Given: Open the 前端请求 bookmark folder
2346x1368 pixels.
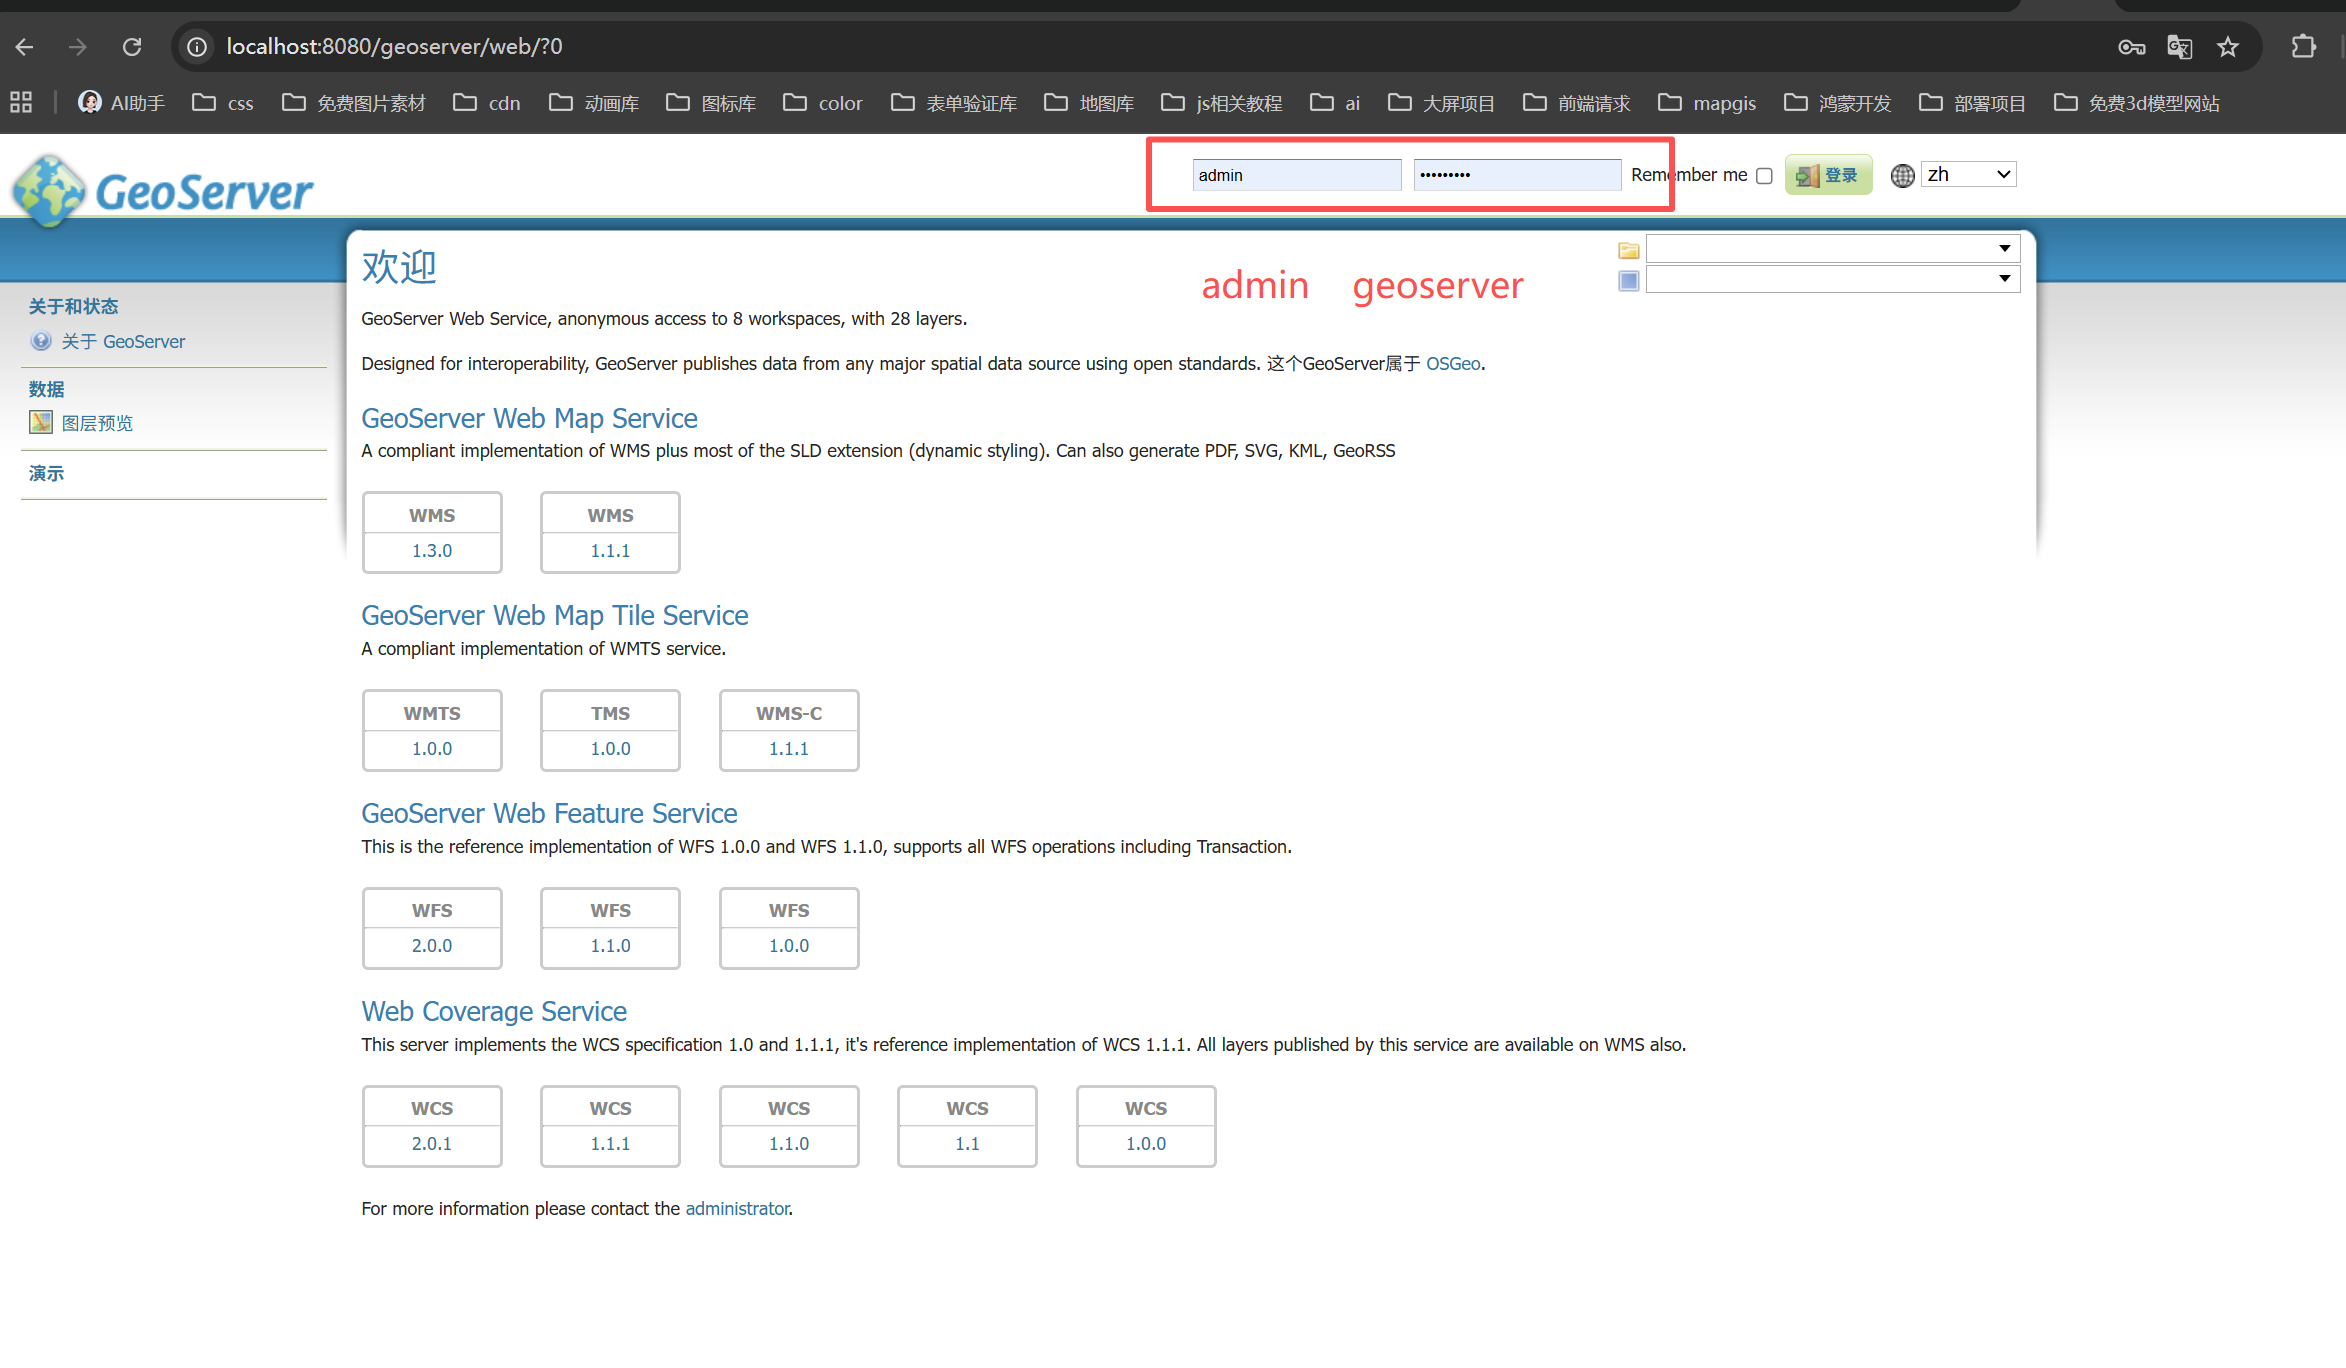Looking at the screenshot, I should [1576, 103].
